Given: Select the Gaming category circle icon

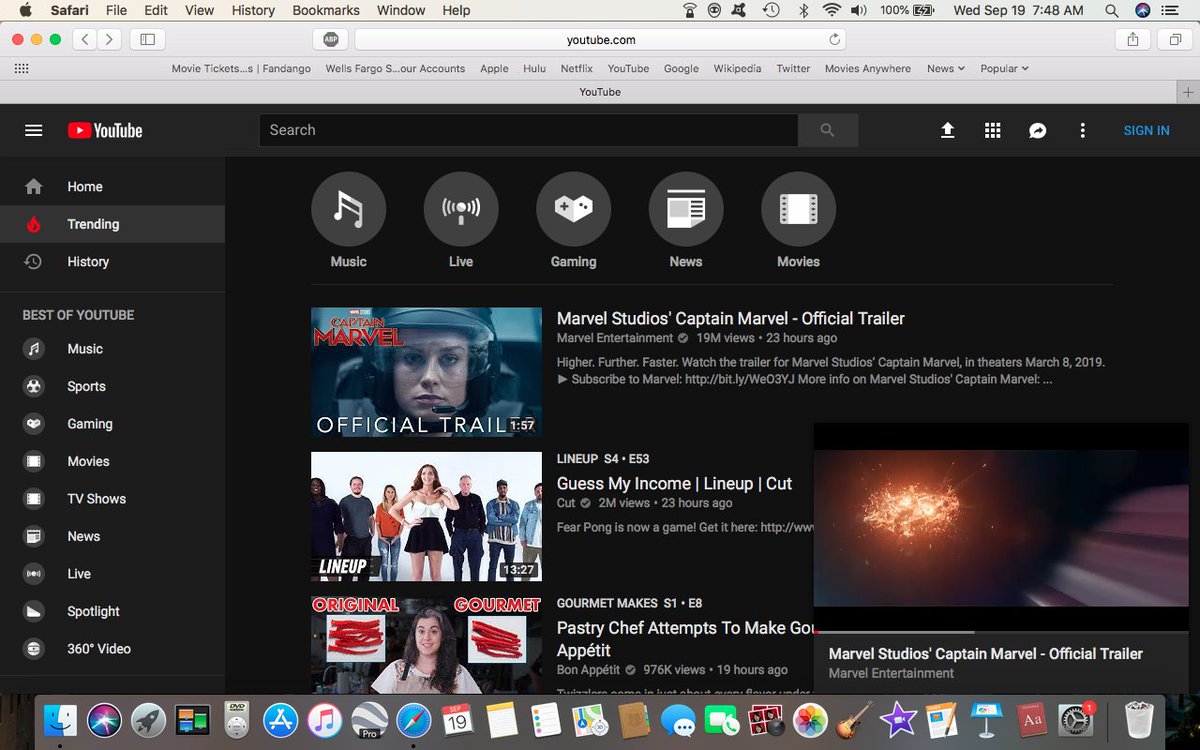Looking at the screenshot, I should (573, 209).
